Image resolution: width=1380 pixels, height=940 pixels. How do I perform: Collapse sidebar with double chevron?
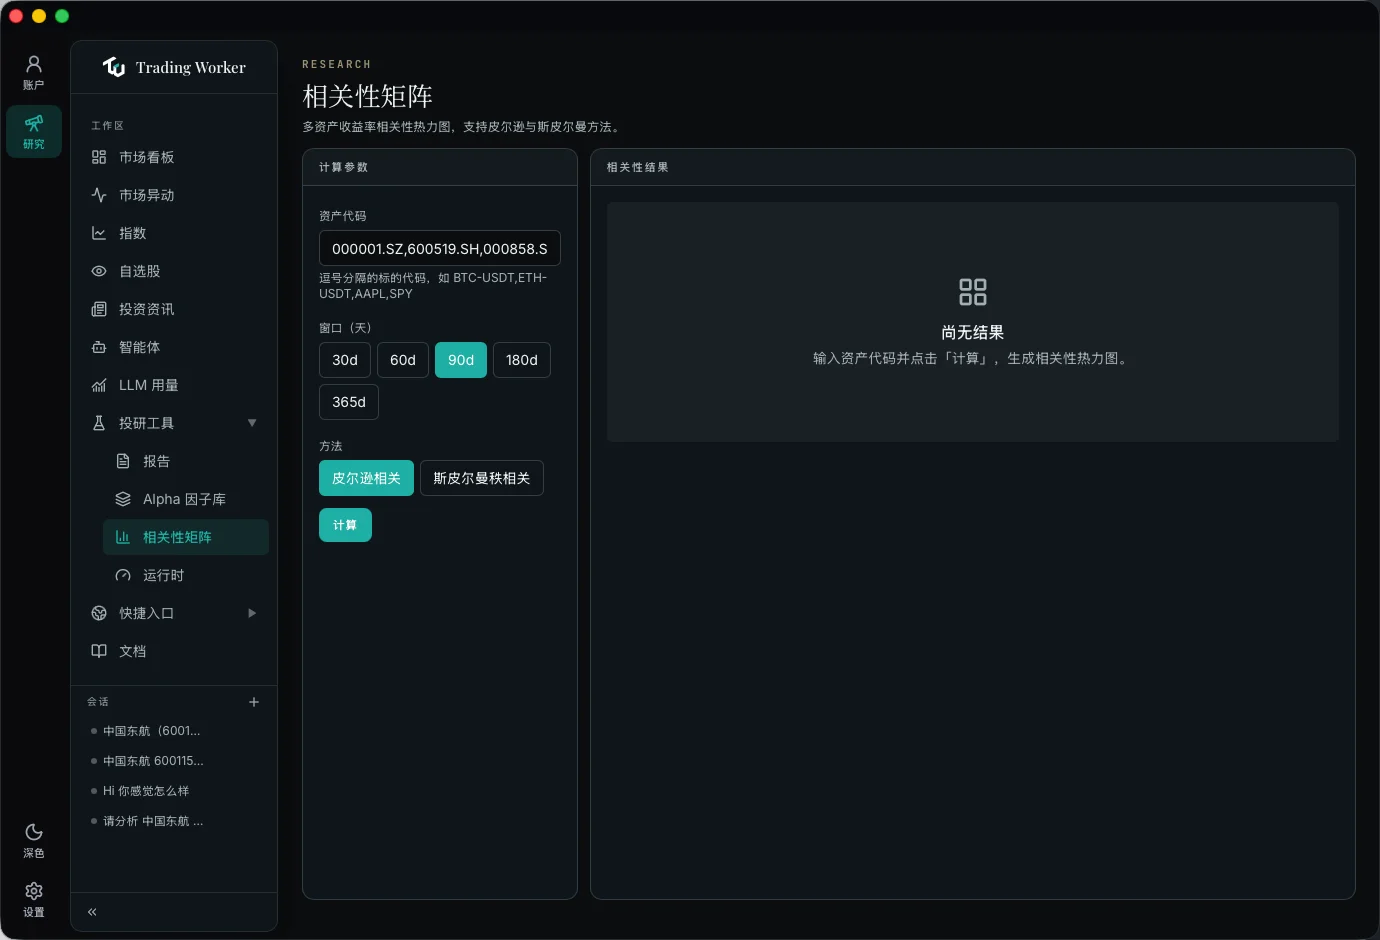tap(92, 912)
